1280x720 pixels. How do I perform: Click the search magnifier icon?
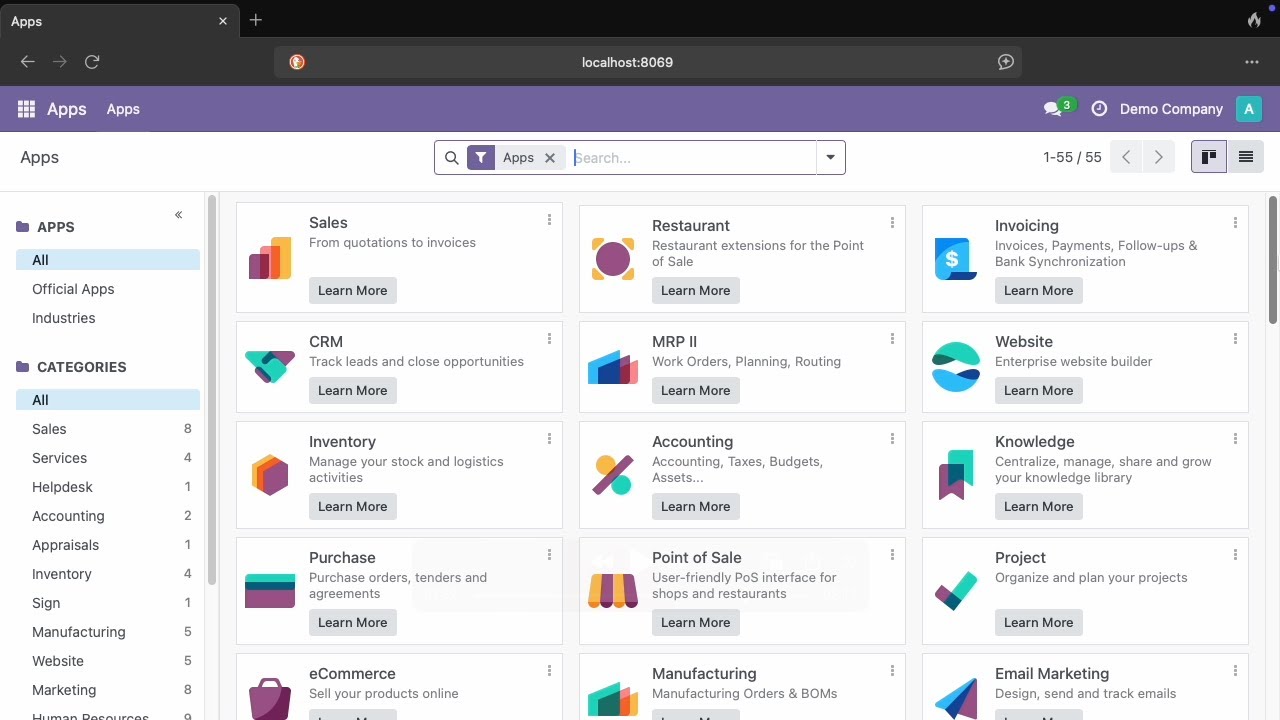pos(451,158)
